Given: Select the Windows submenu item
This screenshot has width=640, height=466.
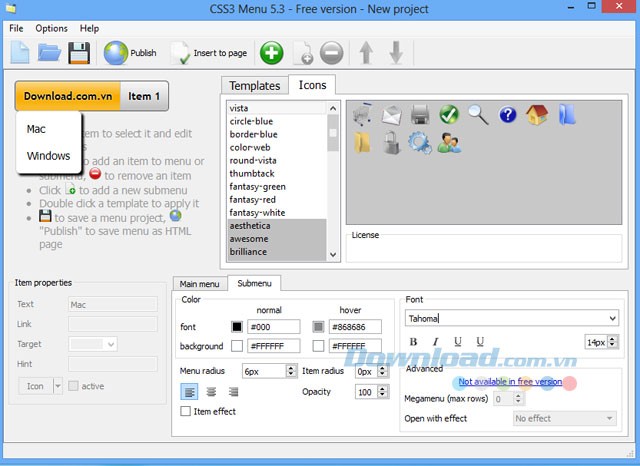Looking at the screenshot, I should point(48,156).
